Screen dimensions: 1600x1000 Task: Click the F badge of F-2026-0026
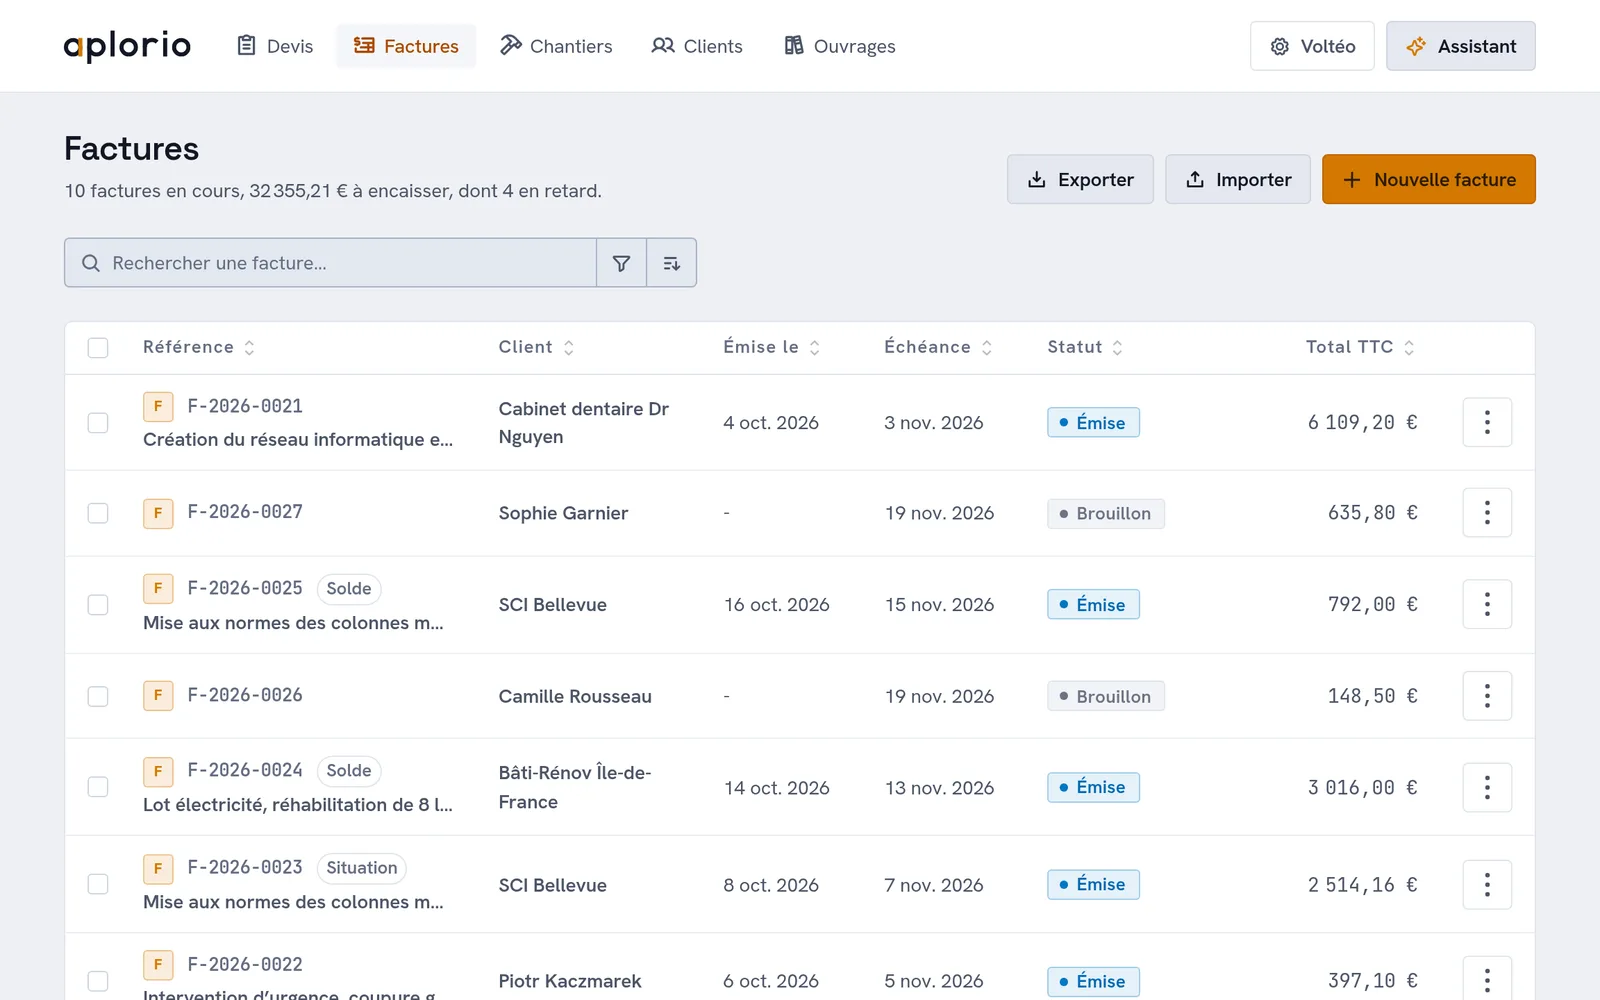158,695
